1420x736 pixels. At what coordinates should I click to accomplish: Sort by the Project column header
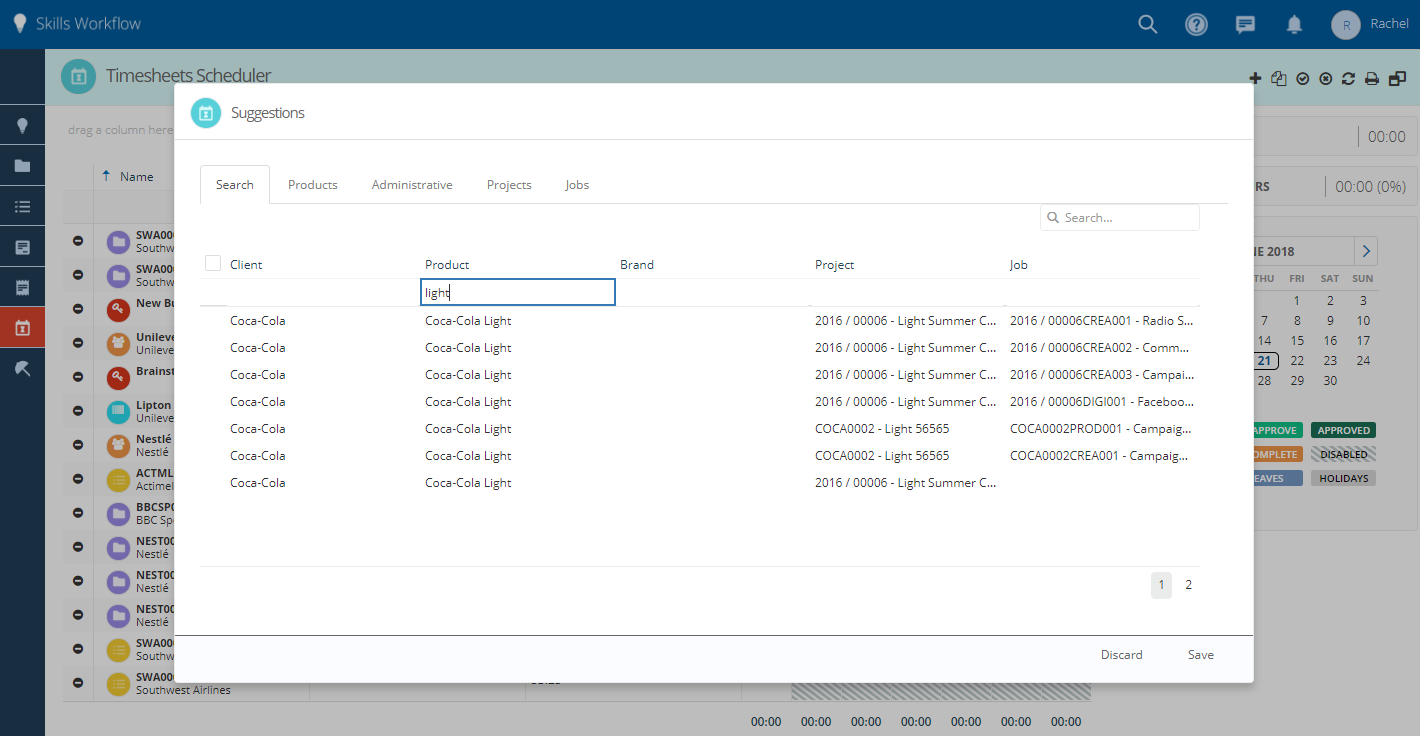coord(834,265)
